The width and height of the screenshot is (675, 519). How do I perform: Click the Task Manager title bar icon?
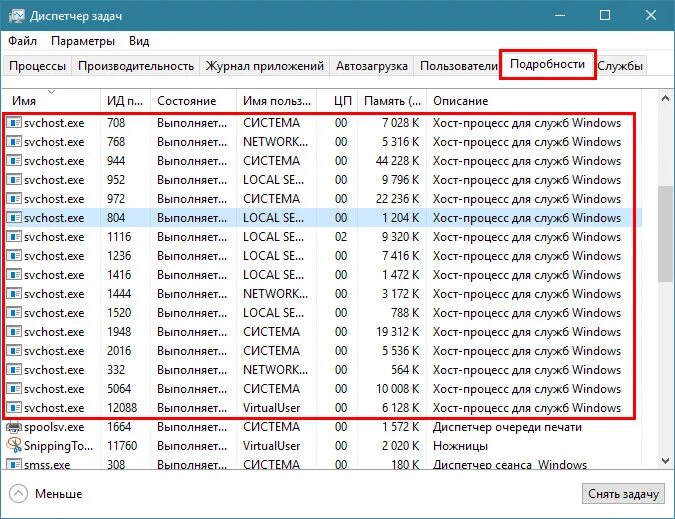16,16
